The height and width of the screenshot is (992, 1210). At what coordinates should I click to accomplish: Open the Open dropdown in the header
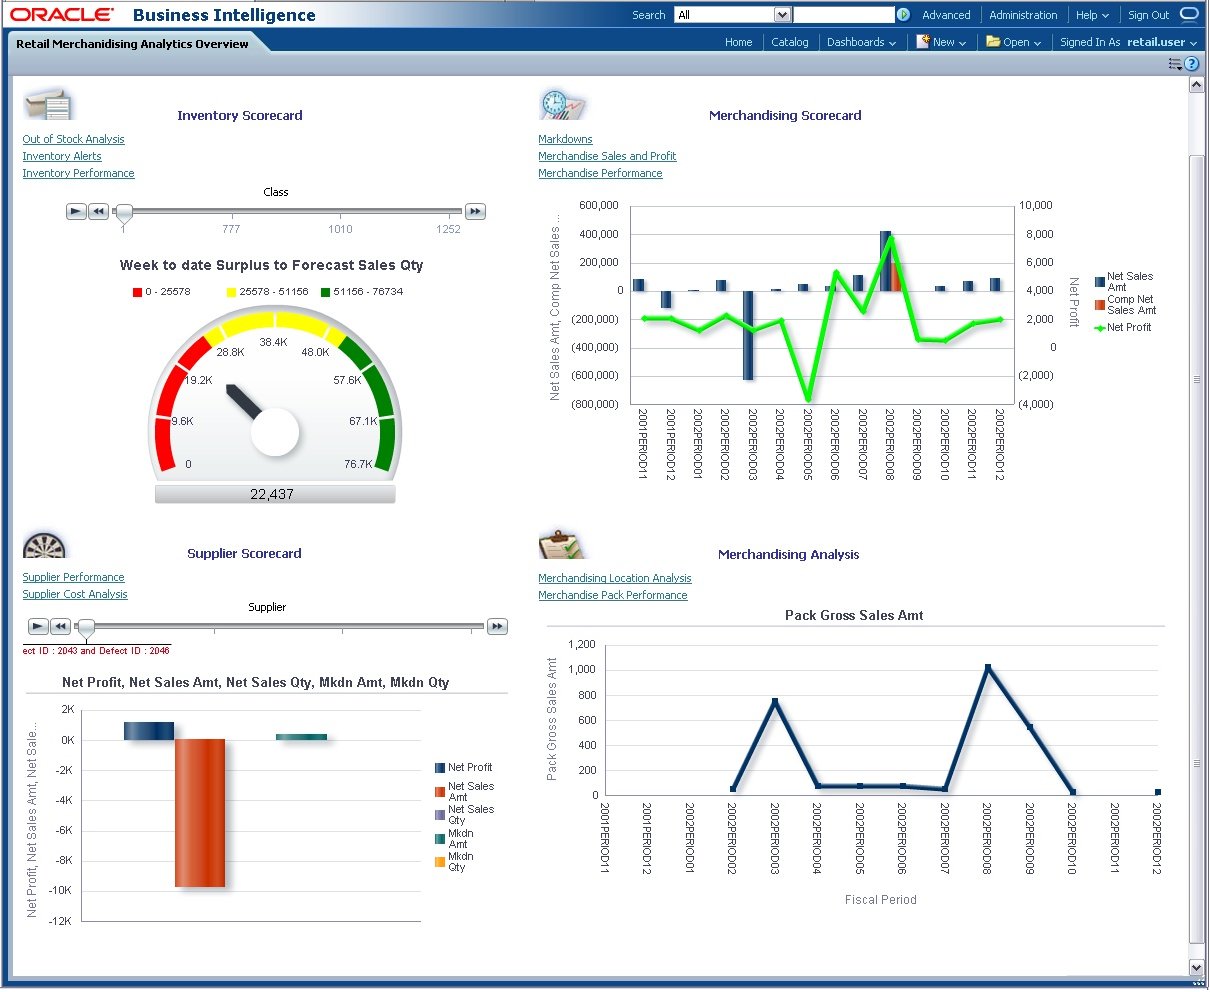(1013, 42)
